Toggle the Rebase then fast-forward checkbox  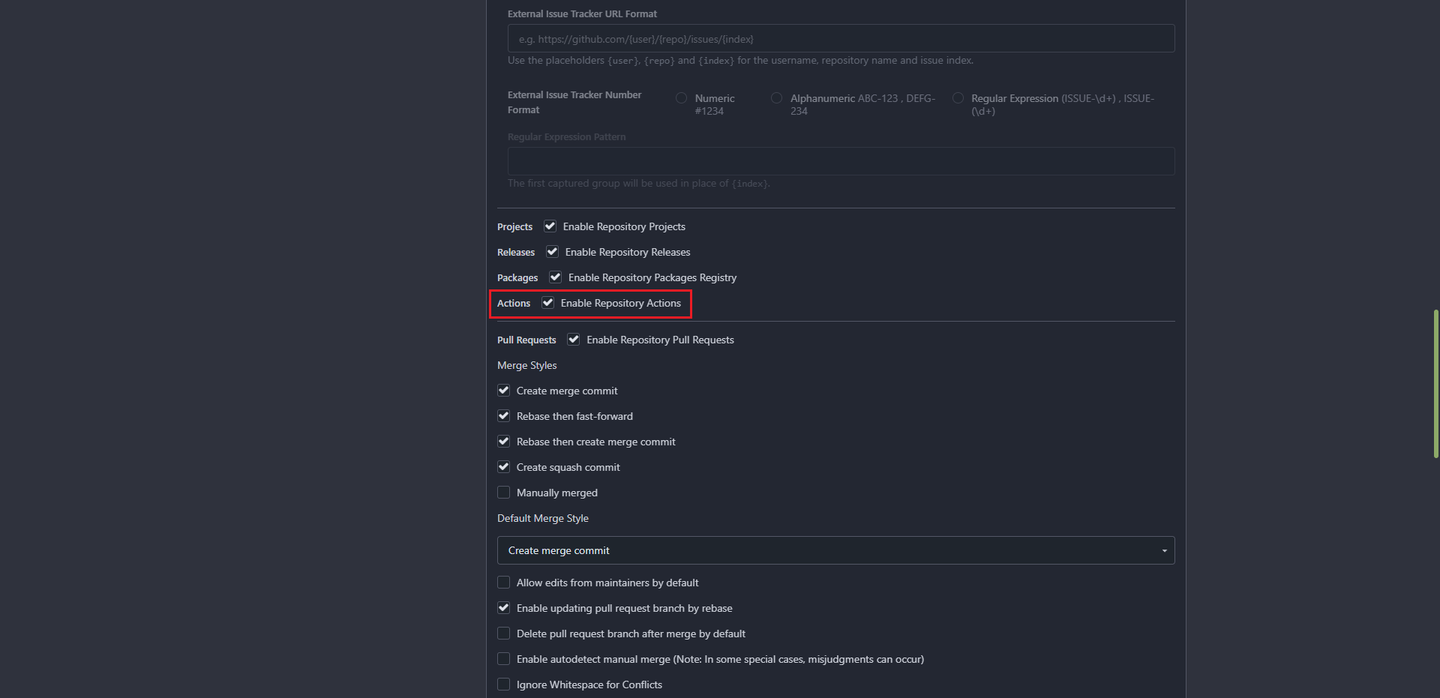point(504,416)
